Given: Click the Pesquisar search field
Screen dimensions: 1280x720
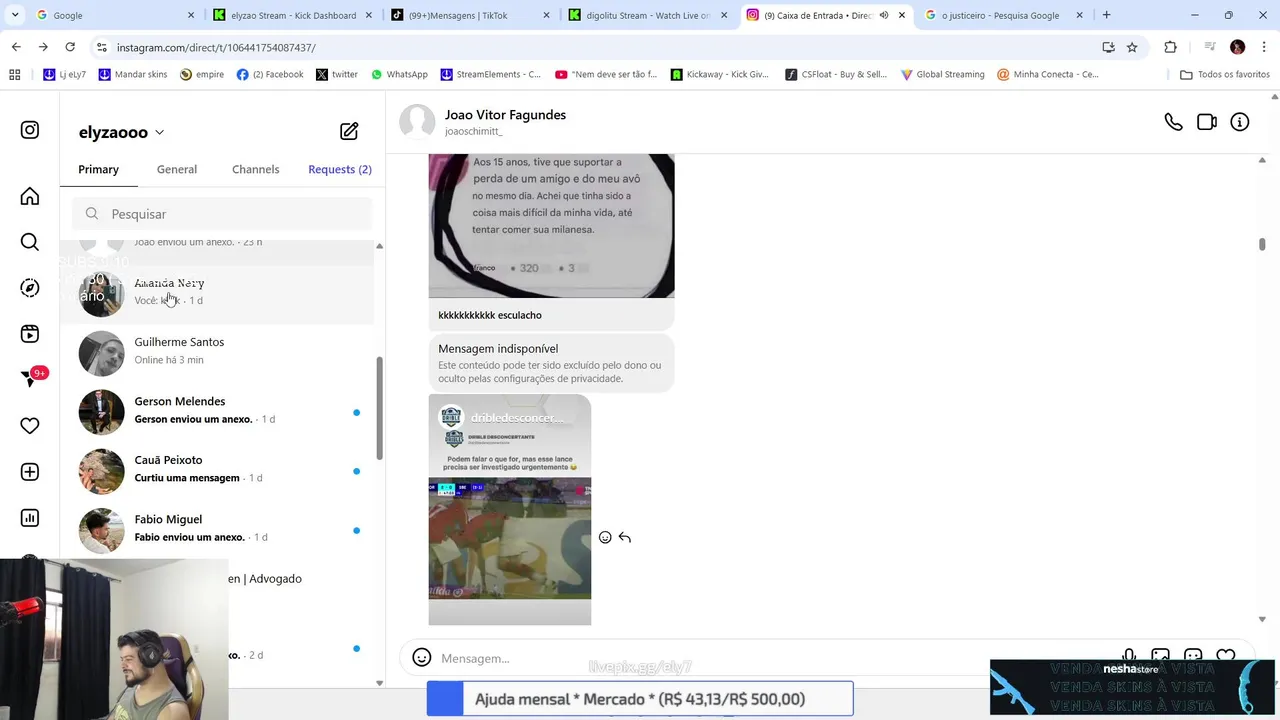Looking at the screenshot, I should tap(222, 214).
